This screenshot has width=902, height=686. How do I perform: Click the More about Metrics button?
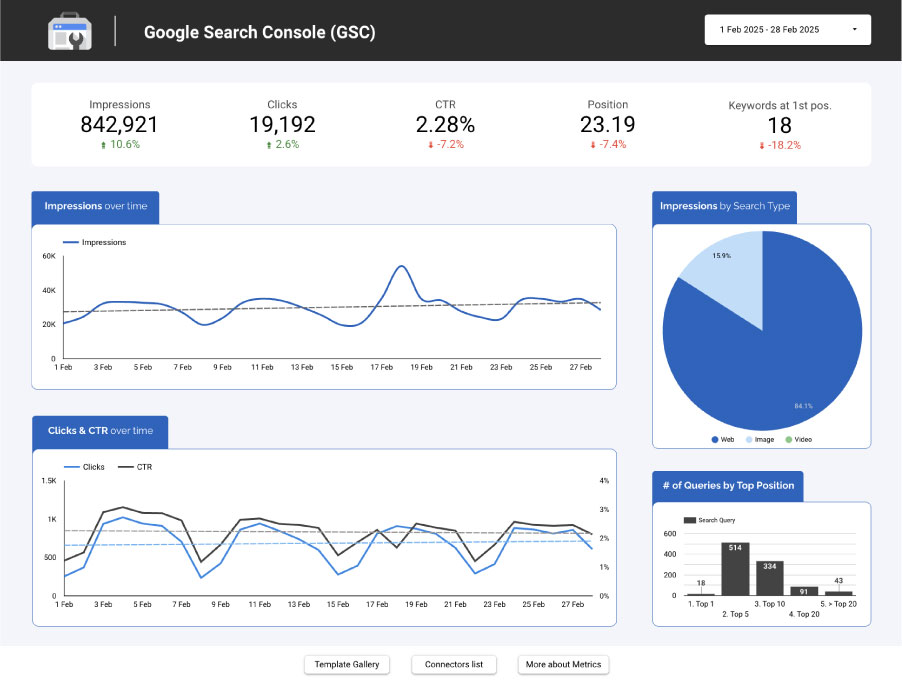[563, 664]
